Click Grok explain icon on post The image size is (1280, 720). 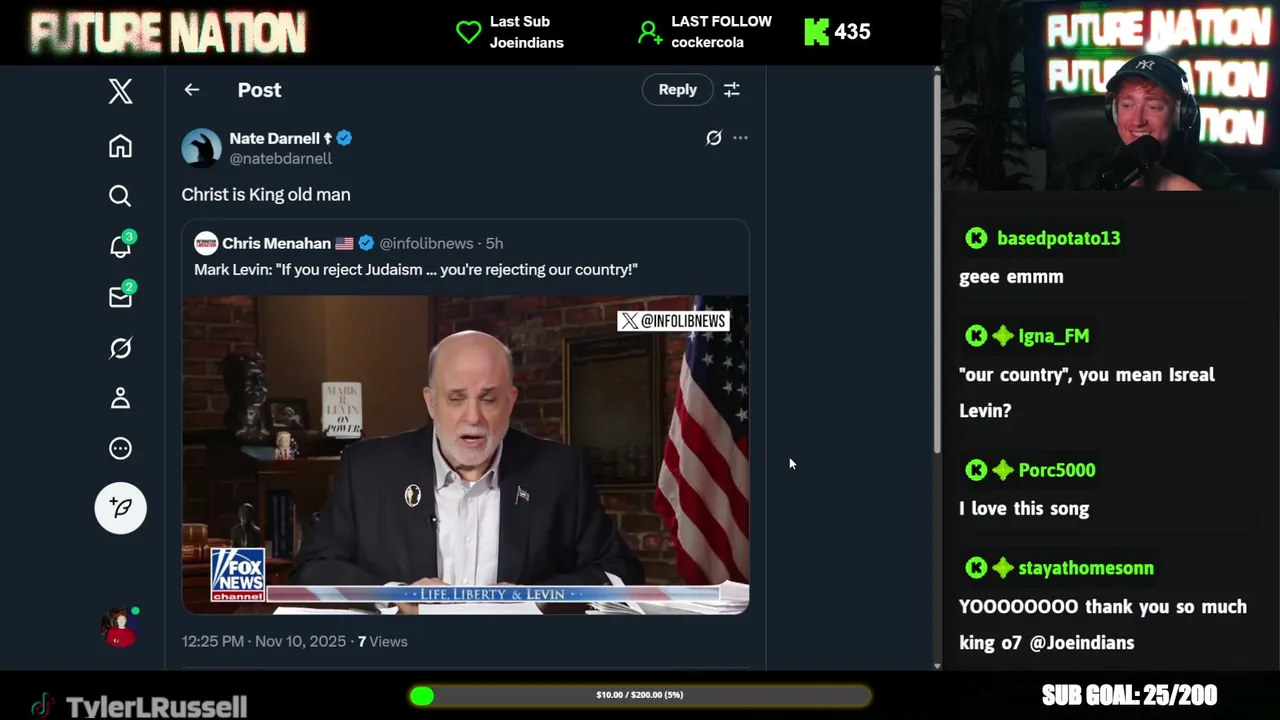click(713, 138)
